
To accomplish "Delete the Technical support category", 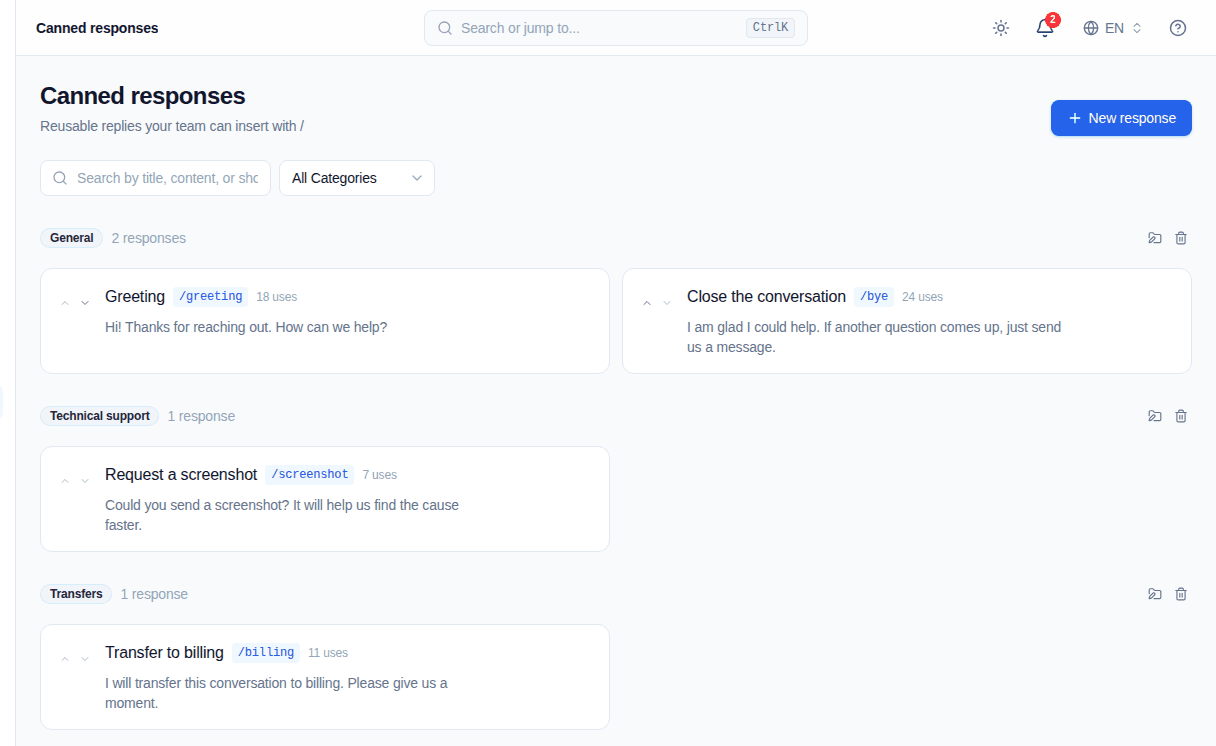I will click(x=1181, y=416).
